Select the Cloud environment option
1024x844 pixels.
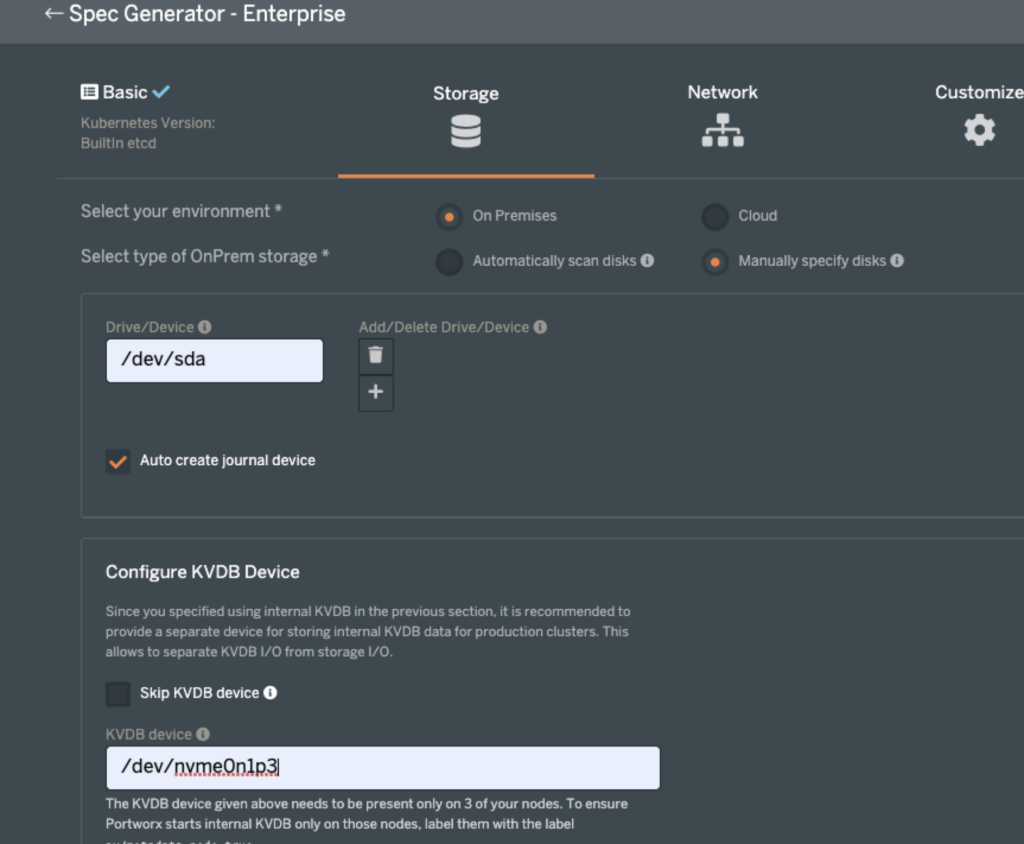click(714, 216)
